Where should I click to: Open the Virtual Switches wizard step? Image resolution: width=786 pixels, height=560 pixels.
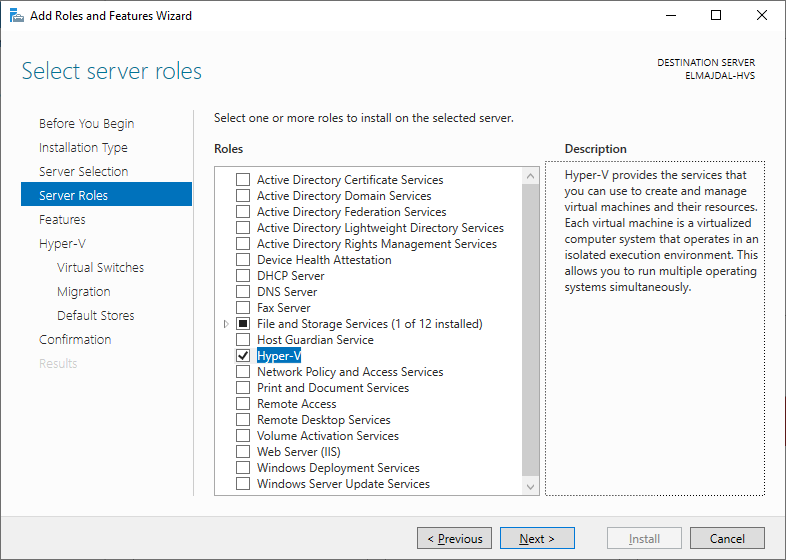[x=100, y=268]
